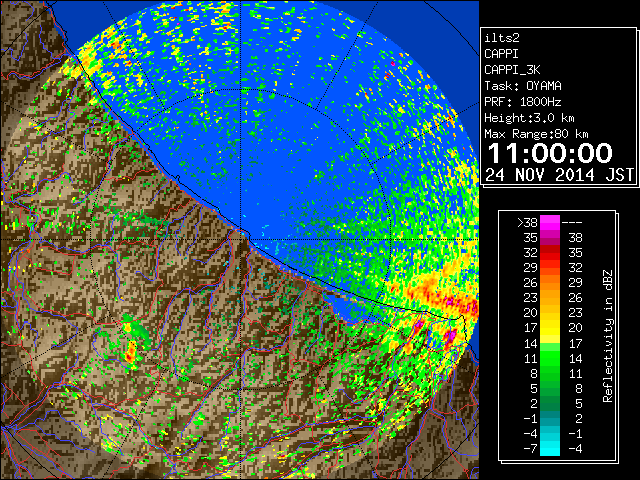Viewport: 640px width, 480px height.
Task: Click the '24 NOV 2014 JST' date
Action: 559,175
